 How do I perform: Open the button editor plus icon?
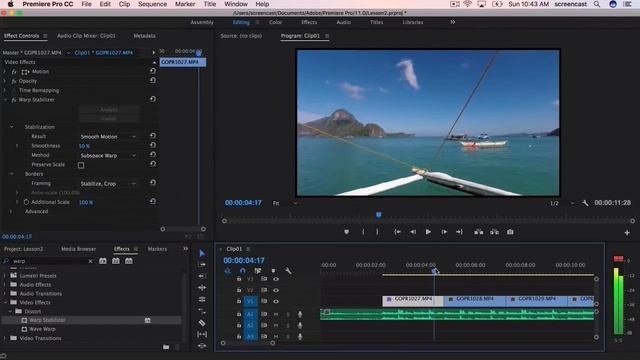(627, 233)
